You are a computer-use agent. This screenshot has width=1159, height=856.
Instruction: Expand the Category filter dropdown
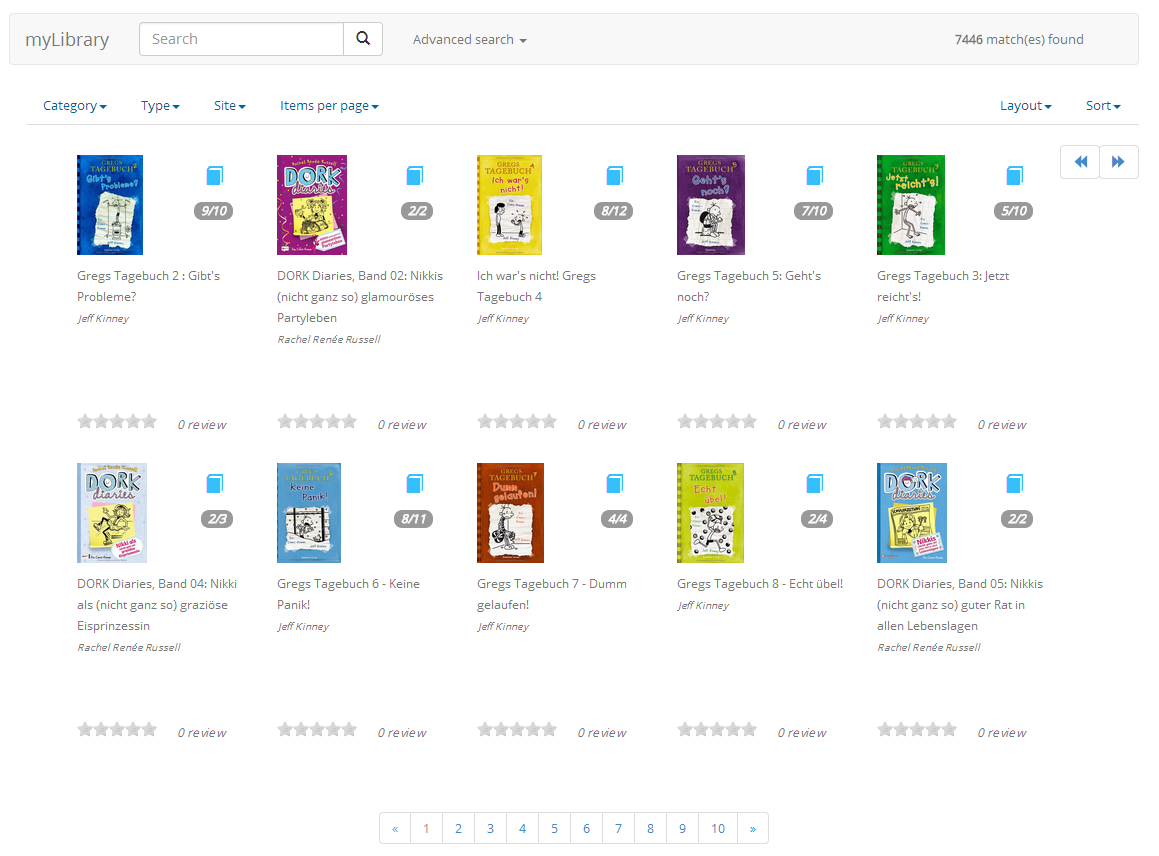click(x=75, y=106)
